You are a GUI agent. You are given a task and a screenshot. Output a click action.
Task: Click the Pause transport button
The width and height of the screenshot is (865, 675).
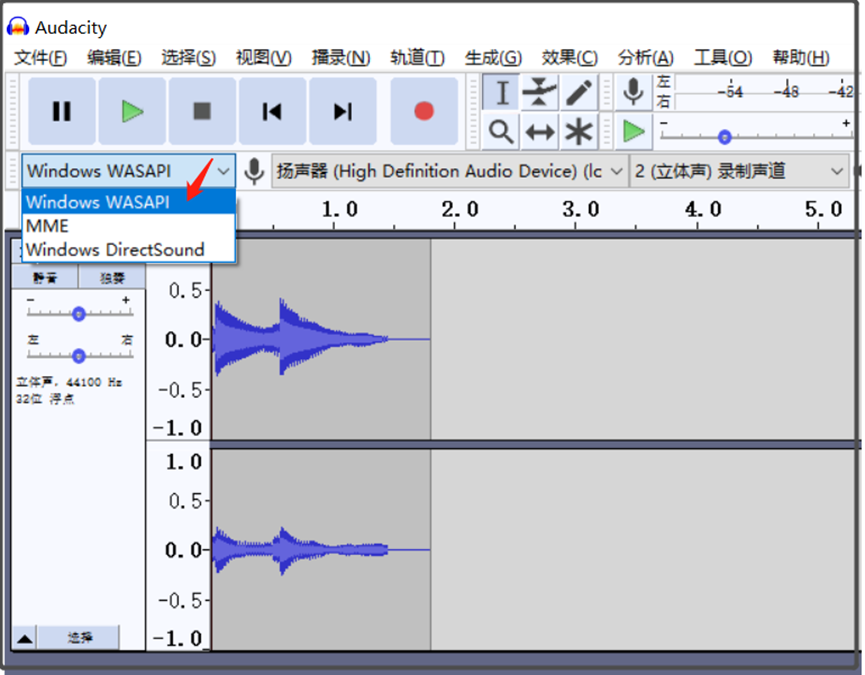[62, 111]
